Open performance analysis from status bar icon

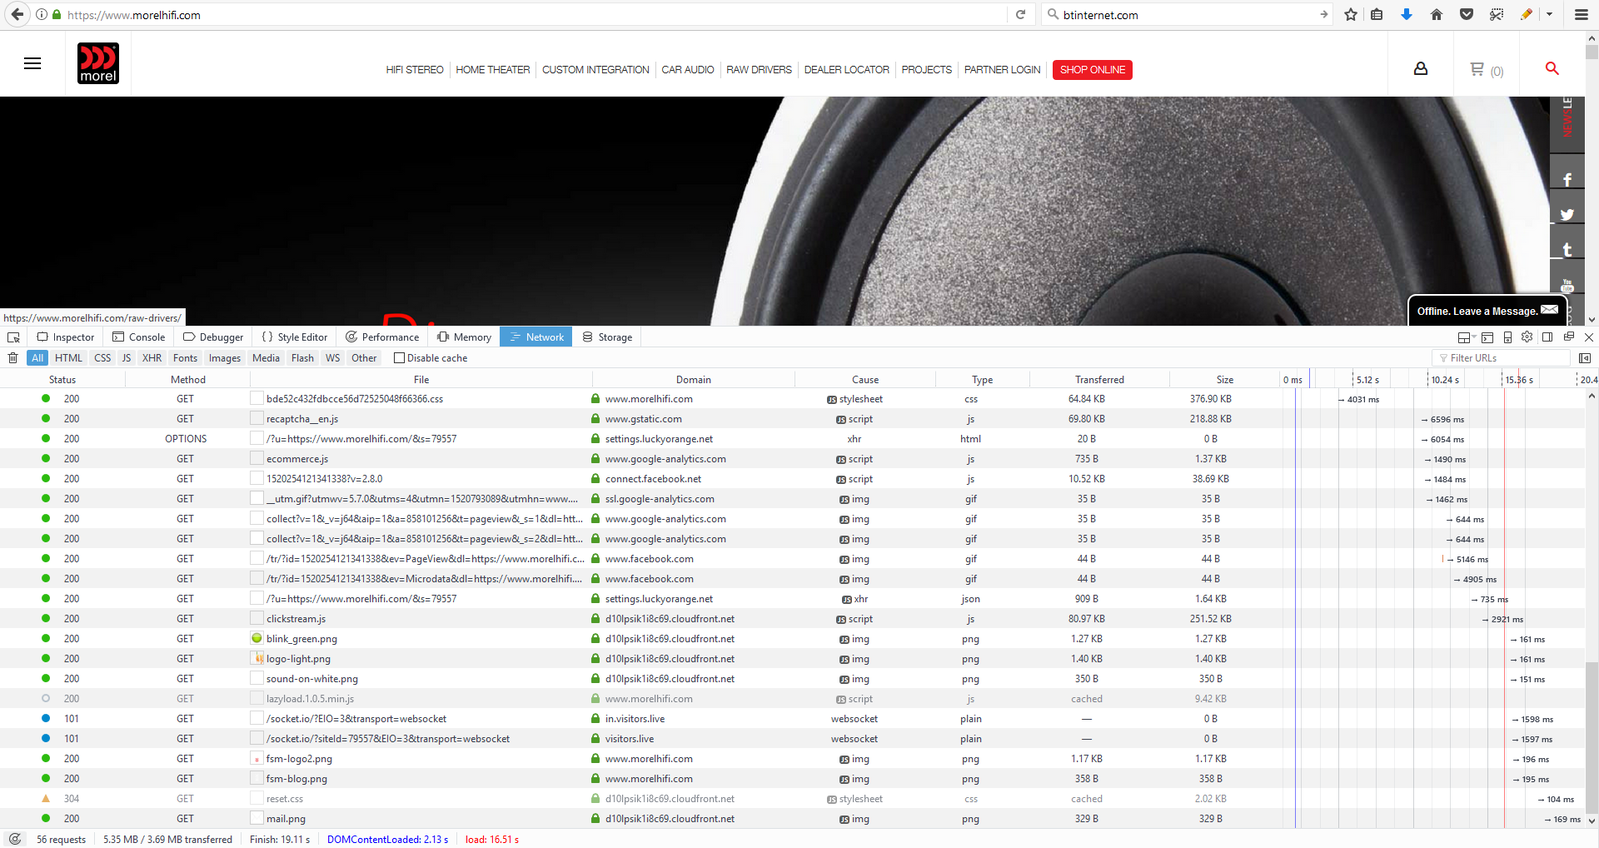click(15, 839)
